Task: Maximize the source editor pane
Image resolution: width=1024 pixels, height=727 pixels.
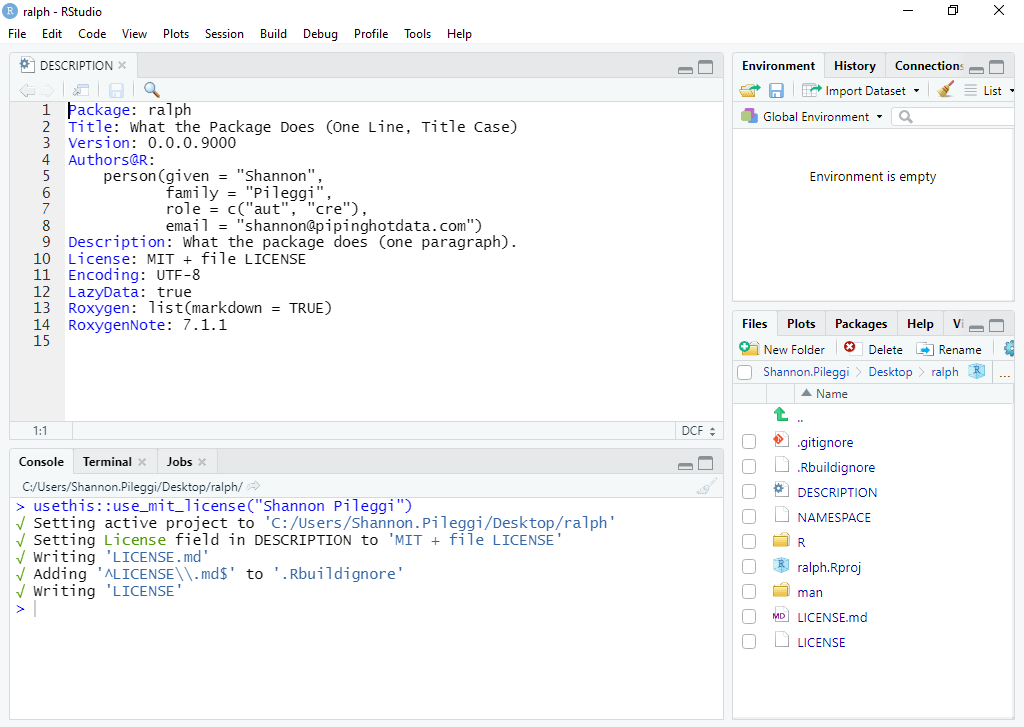Action: [705, 67]
